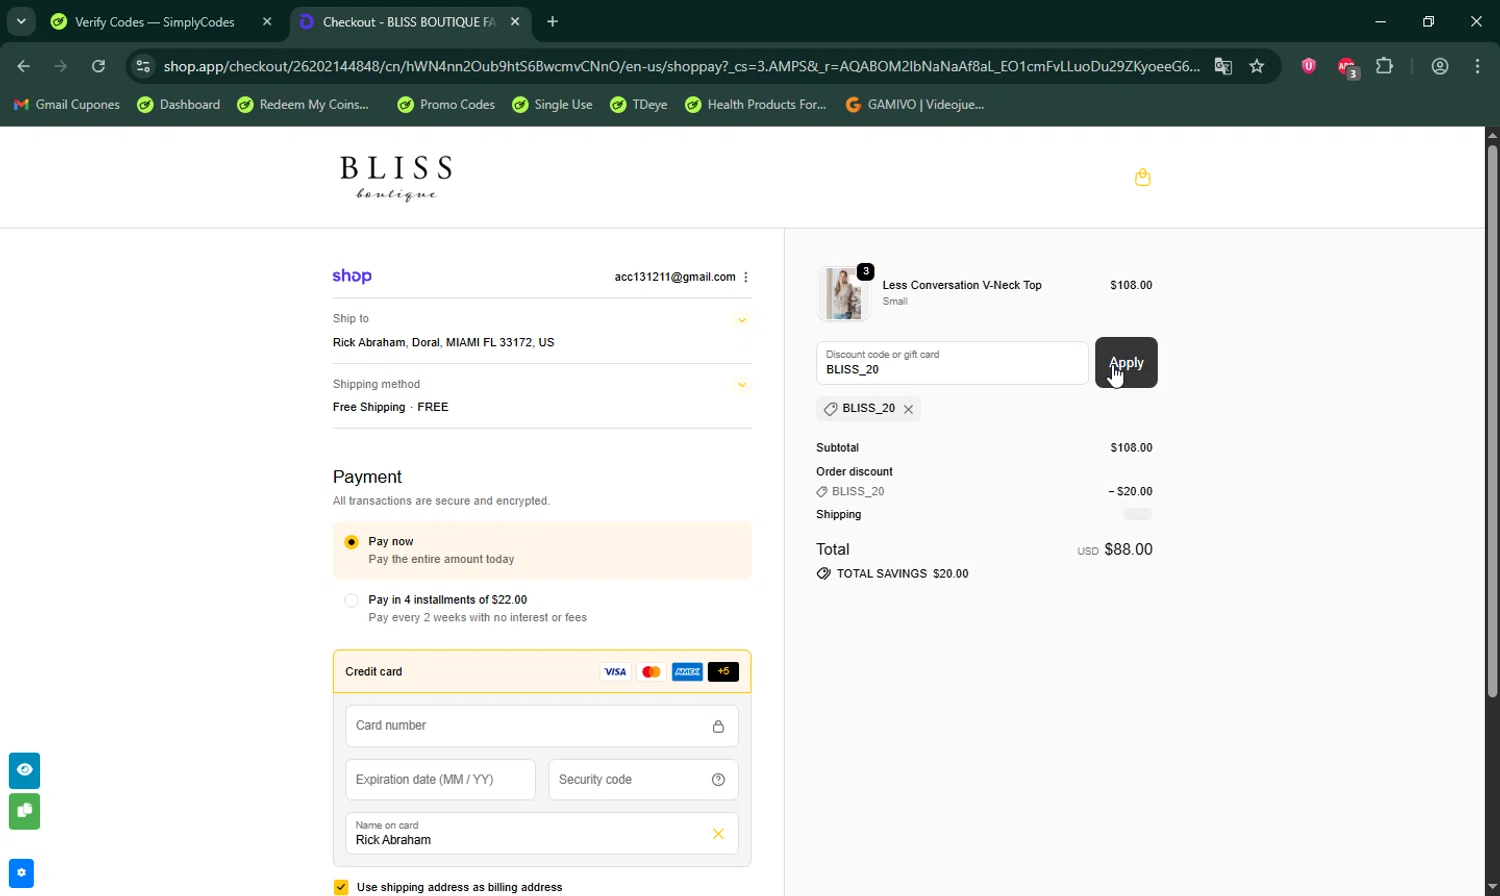Open Promo Codes bookmark
Screen dimensions: 1500x896
tap(446, 104)
